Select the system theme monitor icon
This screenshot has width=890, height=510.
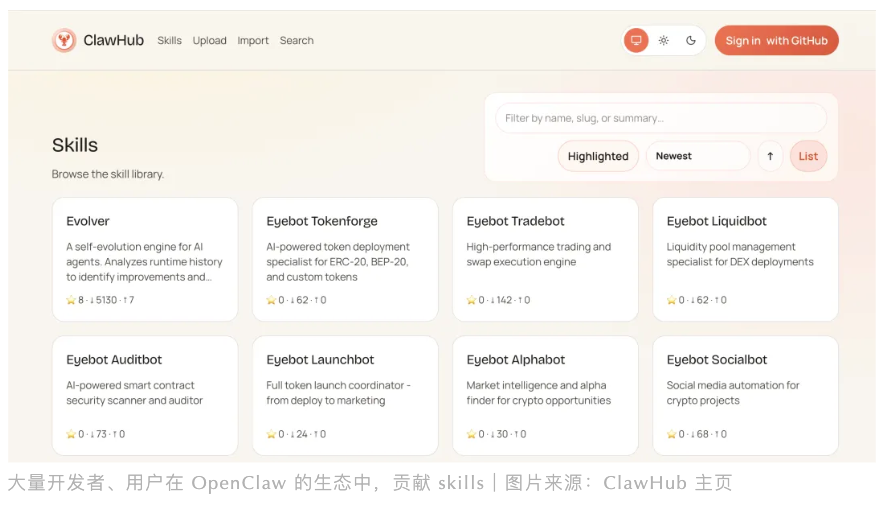(x=636, y=41)
